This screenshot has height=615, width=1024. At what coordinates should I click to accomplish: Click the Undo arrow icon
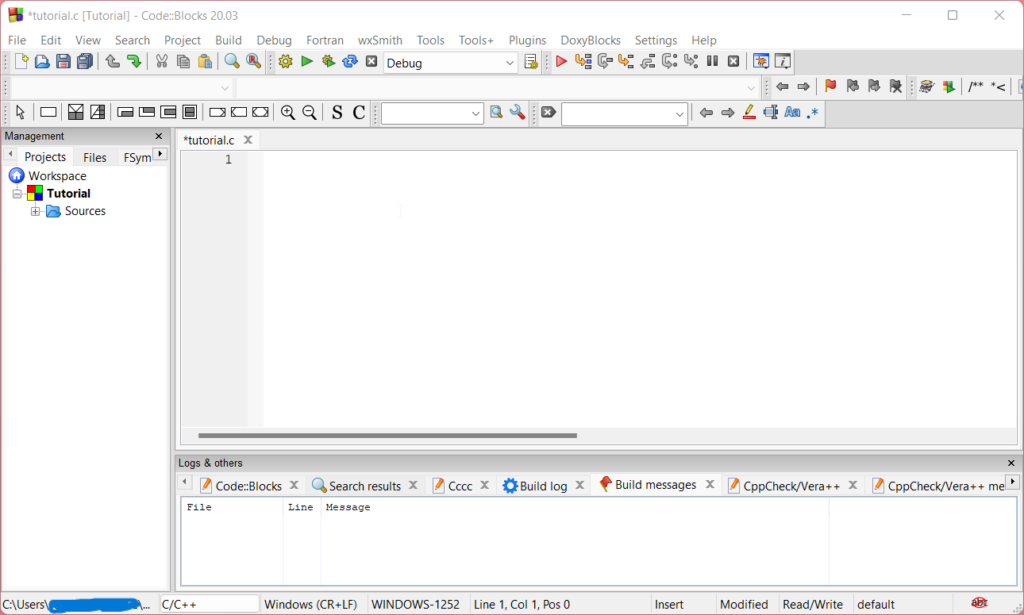click(x=112, y=61)
